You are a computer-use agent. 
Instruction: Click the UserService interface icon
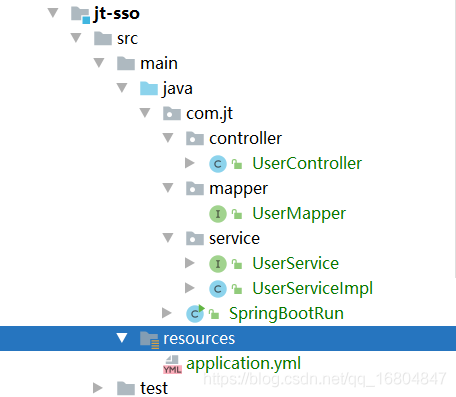(218, 264)
